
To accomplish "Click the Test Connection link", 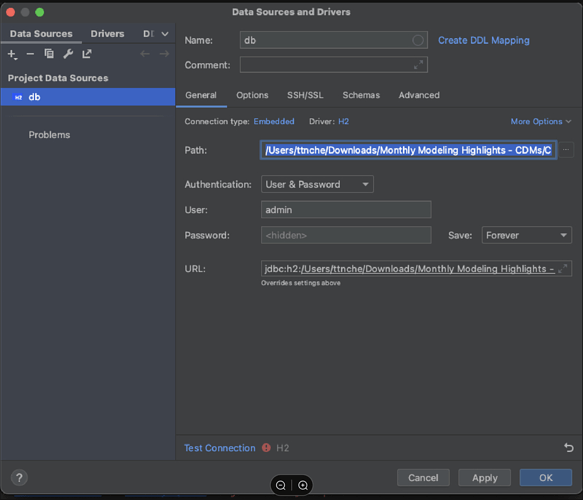I will point(220,448).
